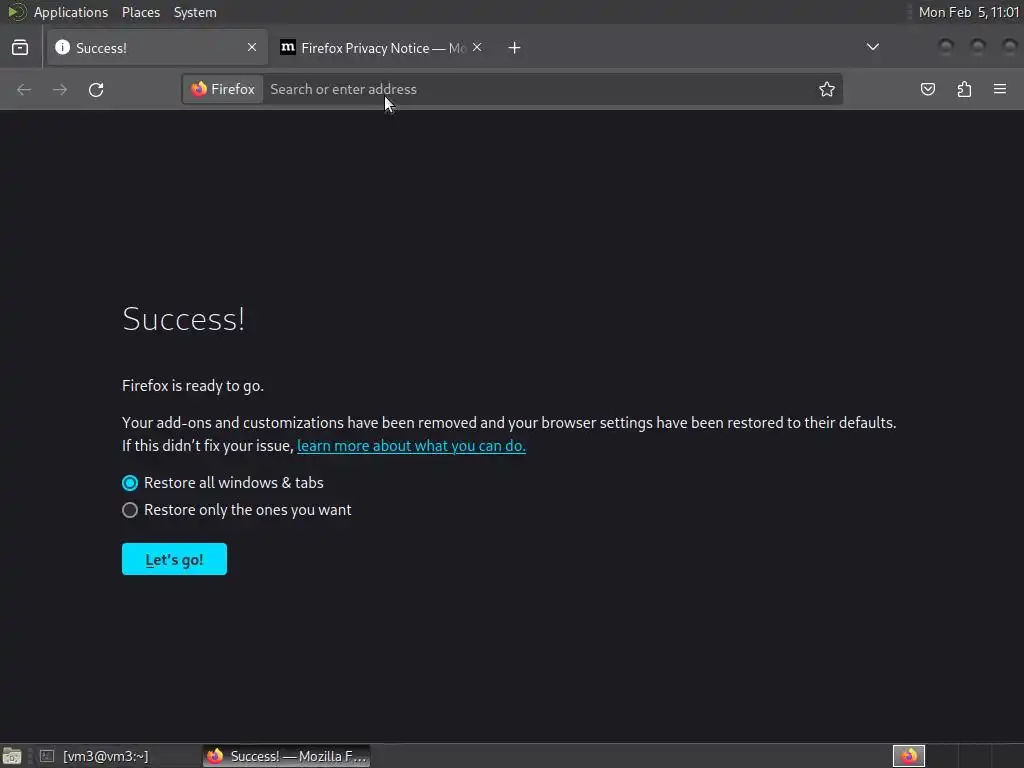The width and height of the screenshot is (1024, 768).
Task: Click the Firefox identity badge in the address bar
Action: pos(223,89)
